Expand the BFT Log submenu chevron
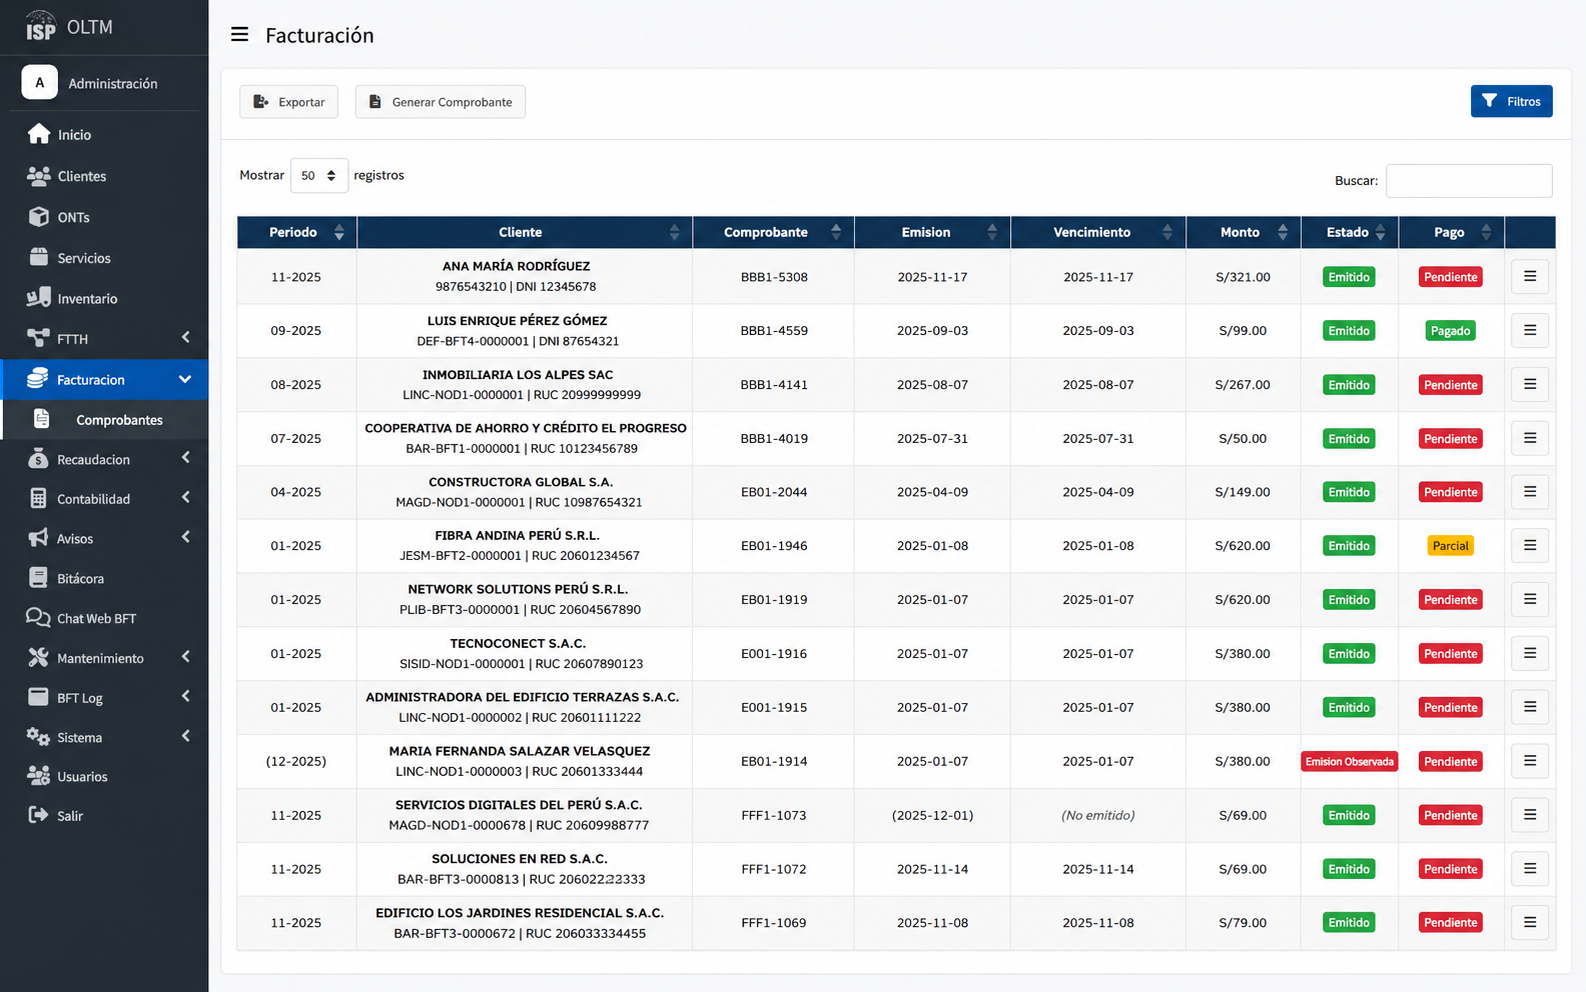This screenshot has width=1586, height=992. 185,697
